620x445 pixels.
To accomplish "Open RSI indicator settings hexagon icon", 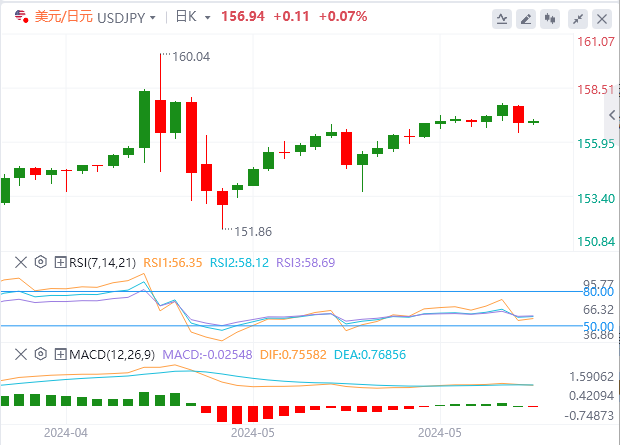I will tap(41, 262).
